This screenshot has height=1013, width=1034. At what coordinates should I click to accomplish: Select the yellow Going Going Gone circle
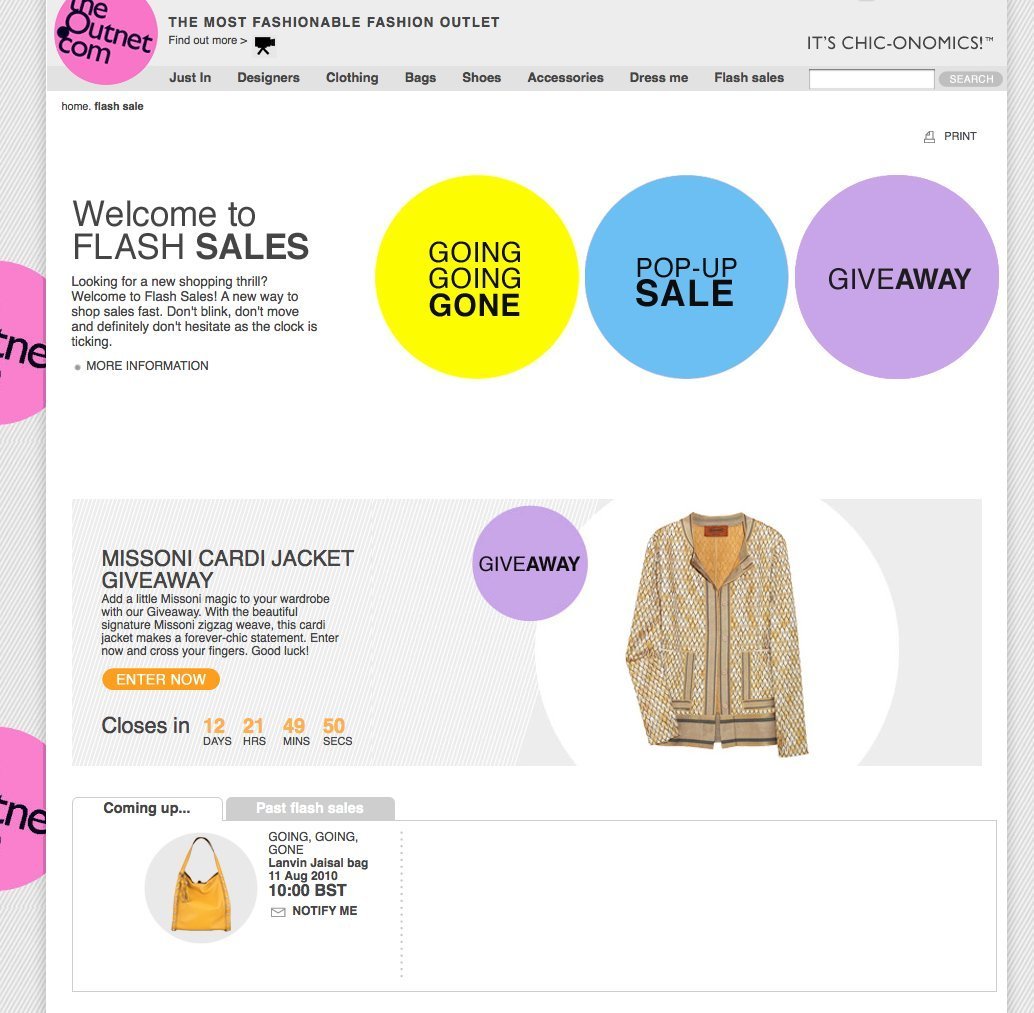tap(476, 277)
